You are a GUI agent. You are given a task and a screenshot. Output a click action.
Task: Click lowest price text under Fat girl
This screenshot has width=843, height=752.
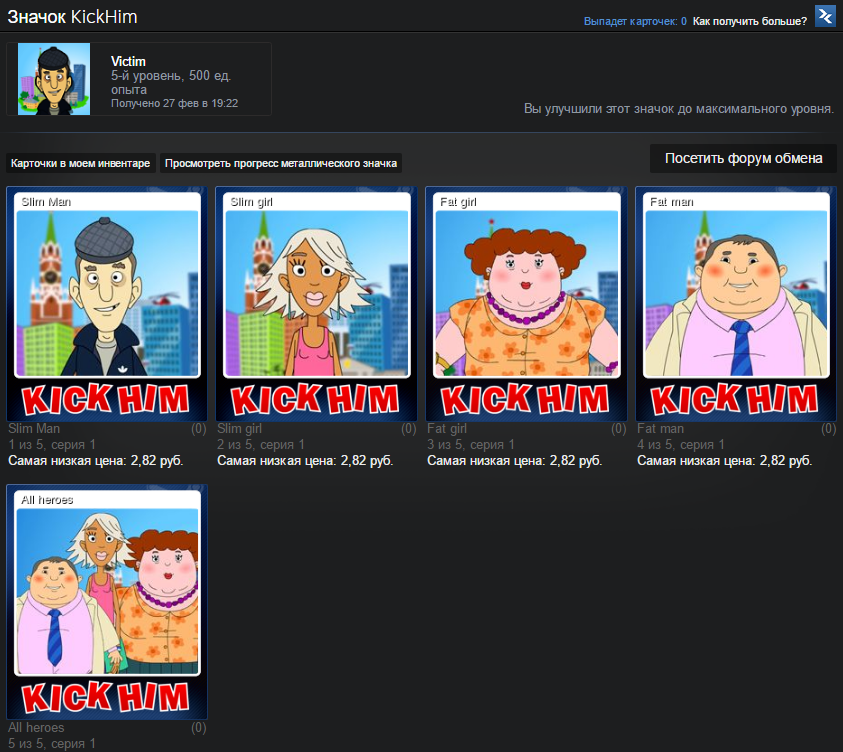tap(515, 461)
